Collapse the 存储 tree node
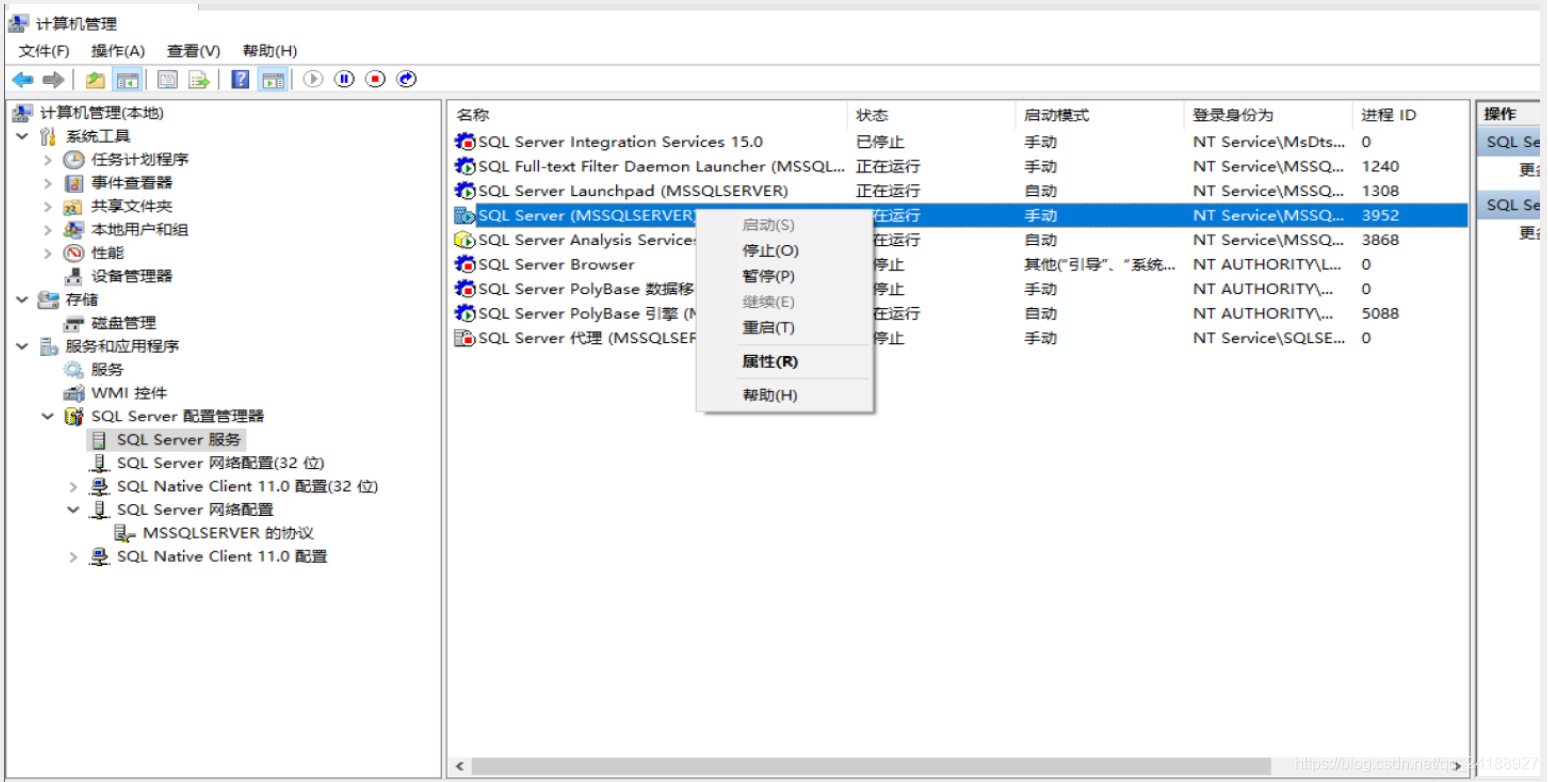 (x=23, y=299)
